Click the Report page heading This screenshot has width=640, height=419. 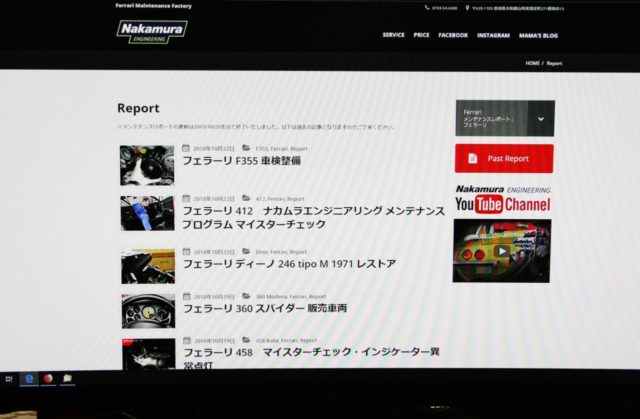[x=138, y=108]
